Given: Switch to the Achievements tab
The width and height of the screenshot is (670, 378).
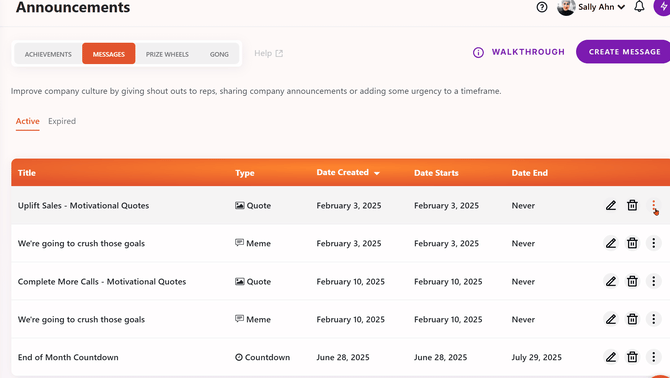Looking at the screenshot, I should [48, 54].
